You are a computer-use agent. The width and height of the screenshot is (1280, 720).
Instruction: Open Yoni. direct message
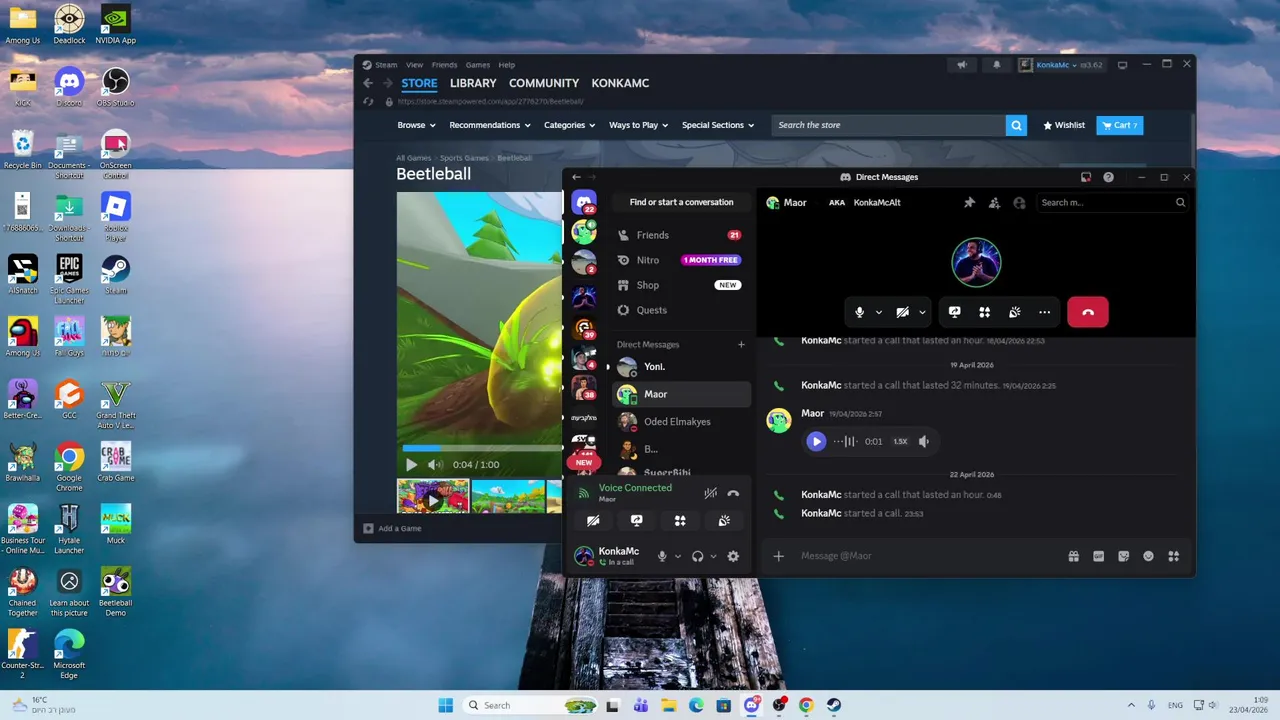point(681,367)
